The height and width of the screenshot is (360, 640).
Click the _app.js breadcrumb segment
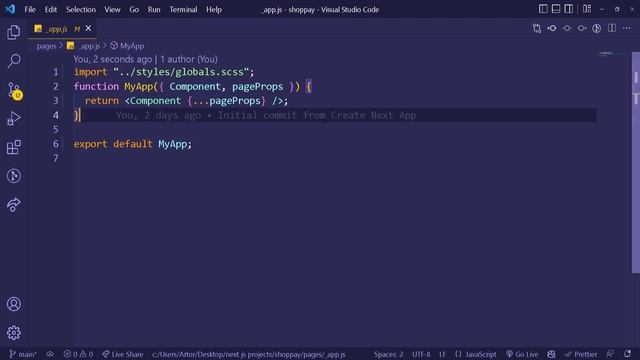click(84, 46)
